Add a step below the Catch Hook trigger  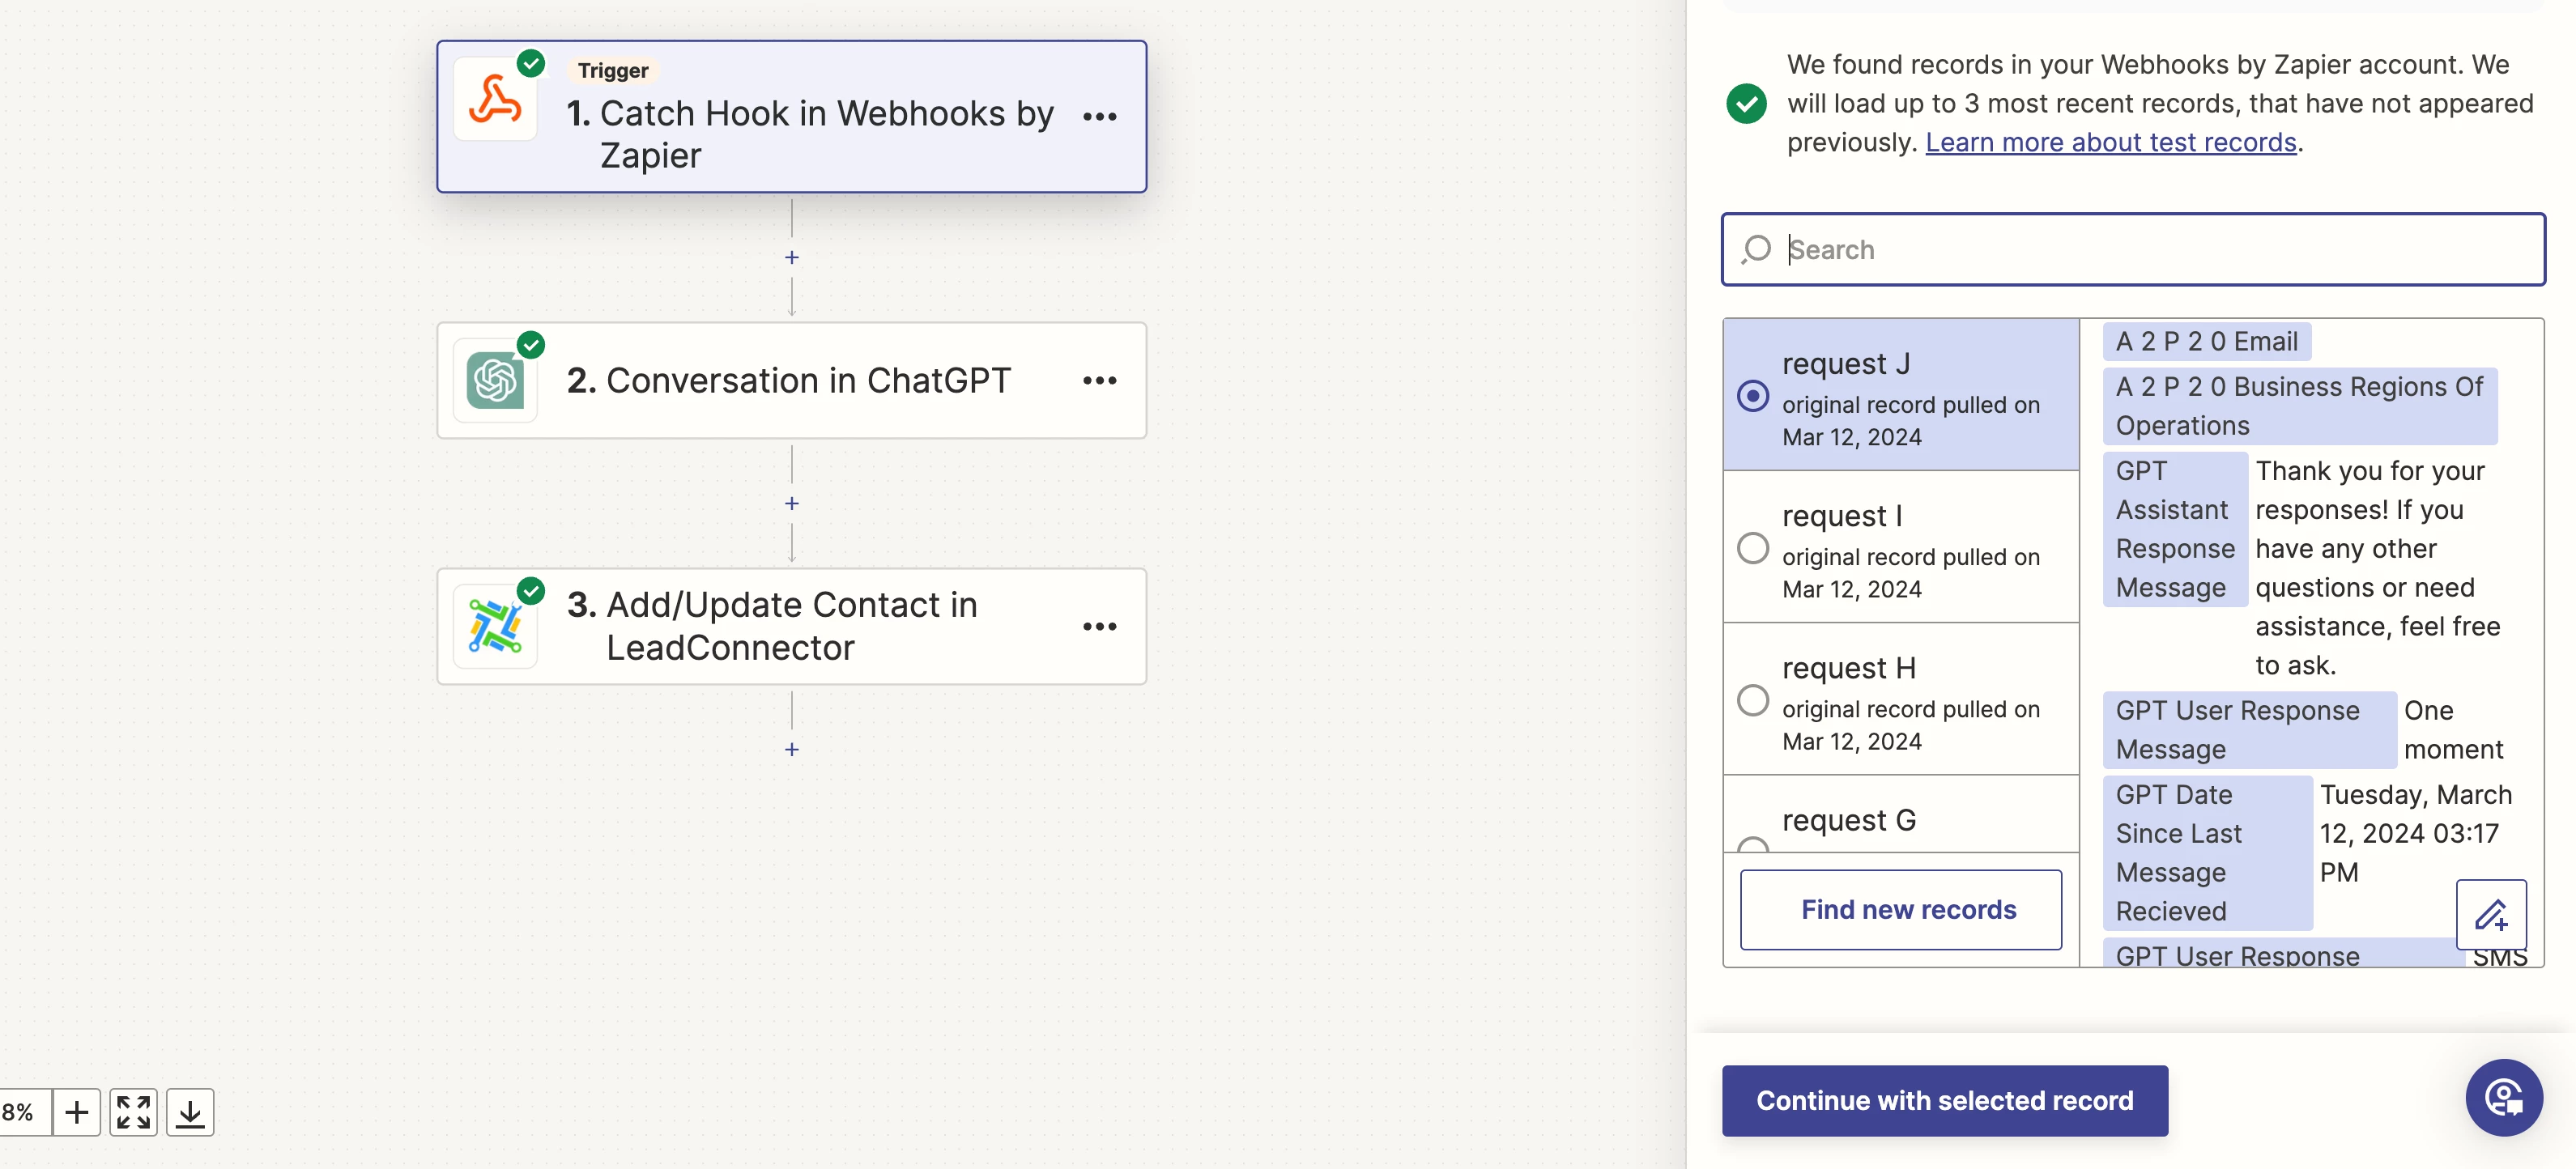[792, 258]
